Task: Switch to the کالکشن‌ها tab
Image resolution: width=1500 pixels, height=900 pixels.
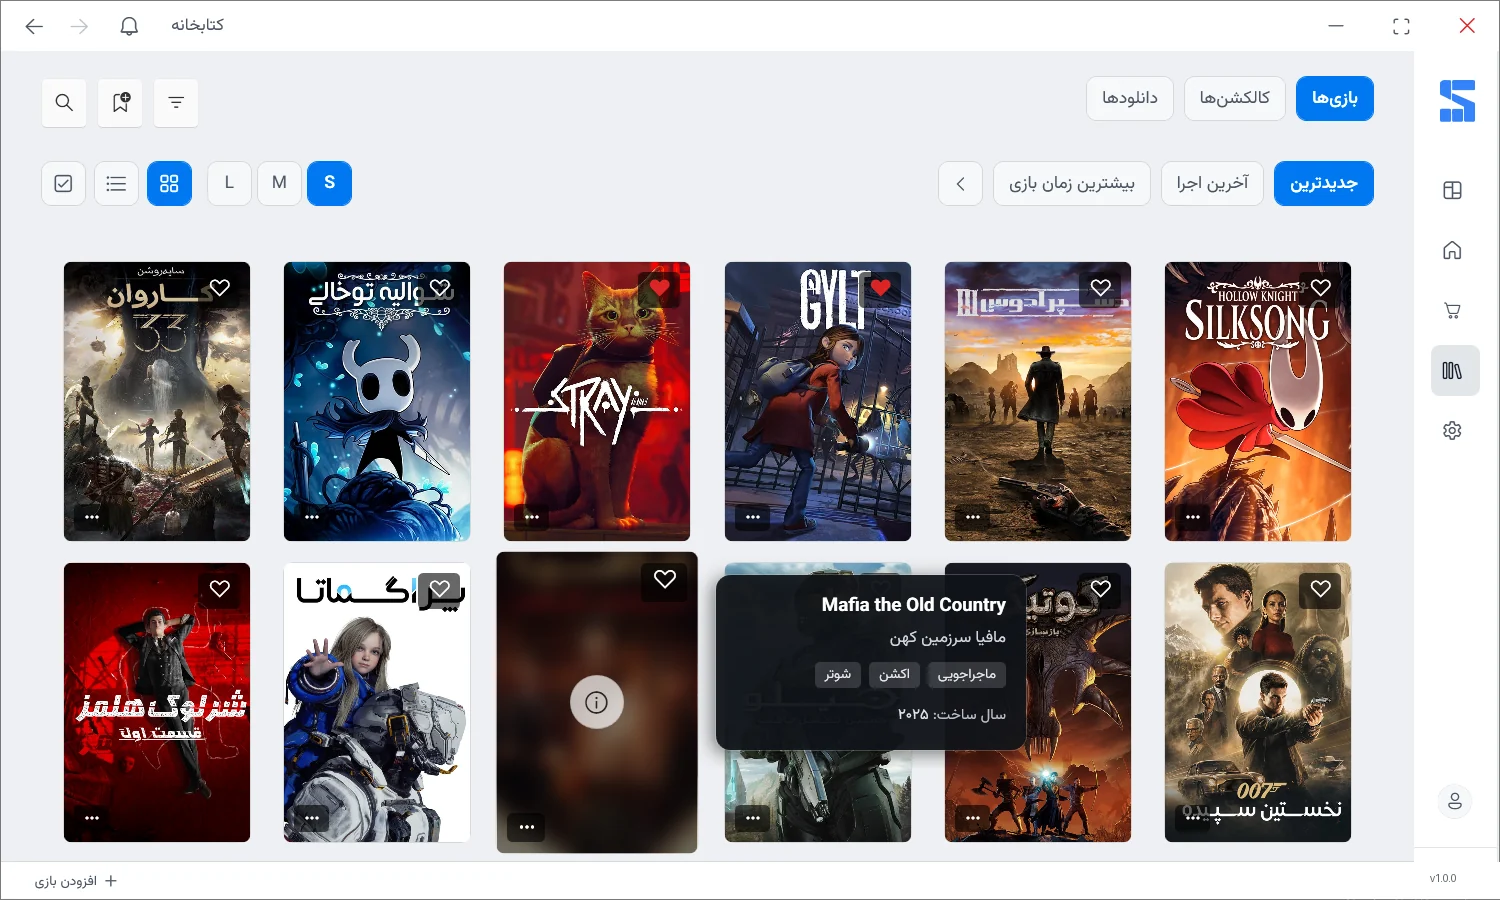Action: (1235, 98)
